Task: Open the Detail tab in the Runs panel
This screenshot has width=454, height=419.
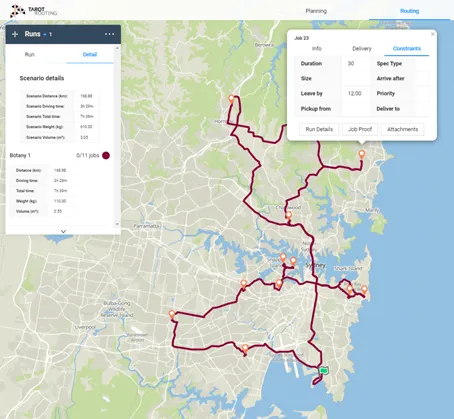Action: pyautogui.click(x=90, y=54)
